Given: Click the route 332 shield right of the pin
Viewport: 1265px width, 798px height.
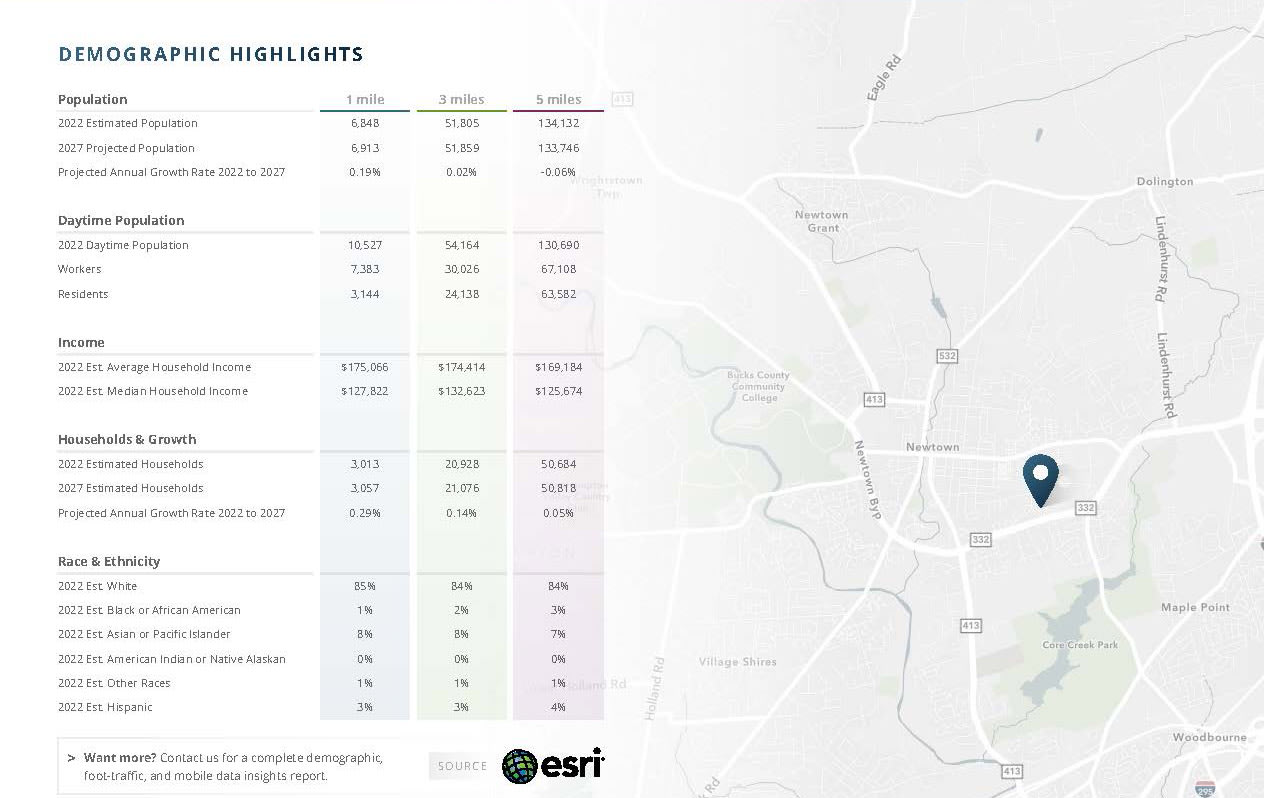Looking at the screenshot, I should tap(1086, 508).
